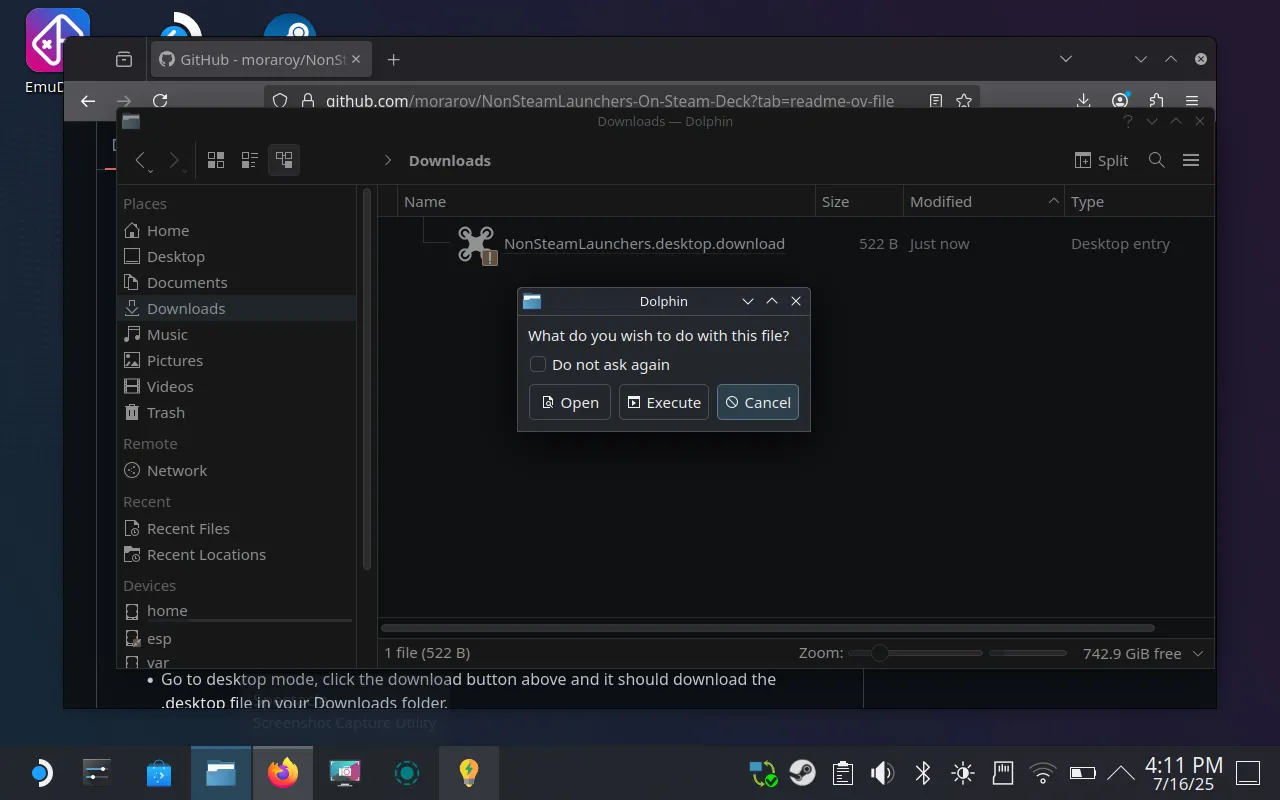1280x800 pixels.
Task: Open the Split view in Dolphin
Action: click(x=1100, y=160)
